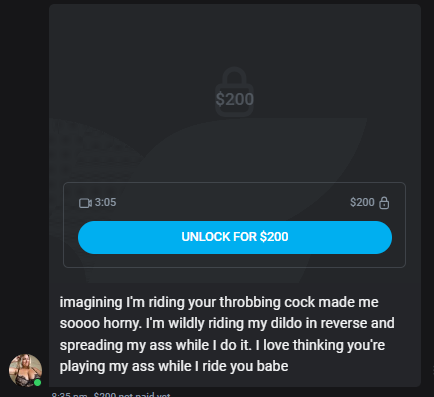The image size is (434, 397).
Task: Click the message line starting with 'imagining'
Action: pyautogui.click(x=219, y=302)
